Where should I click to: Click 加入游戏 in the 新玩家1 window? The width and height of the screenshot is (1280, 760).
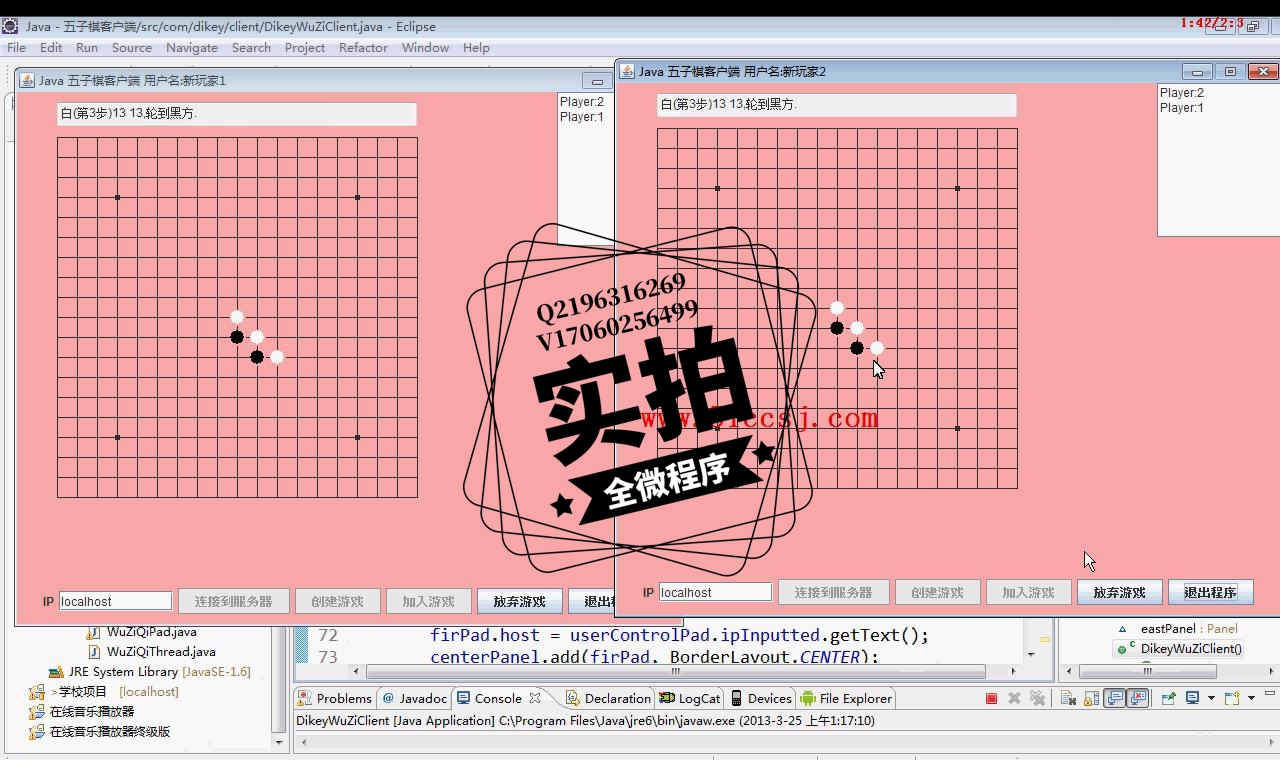tap(428, 601)
